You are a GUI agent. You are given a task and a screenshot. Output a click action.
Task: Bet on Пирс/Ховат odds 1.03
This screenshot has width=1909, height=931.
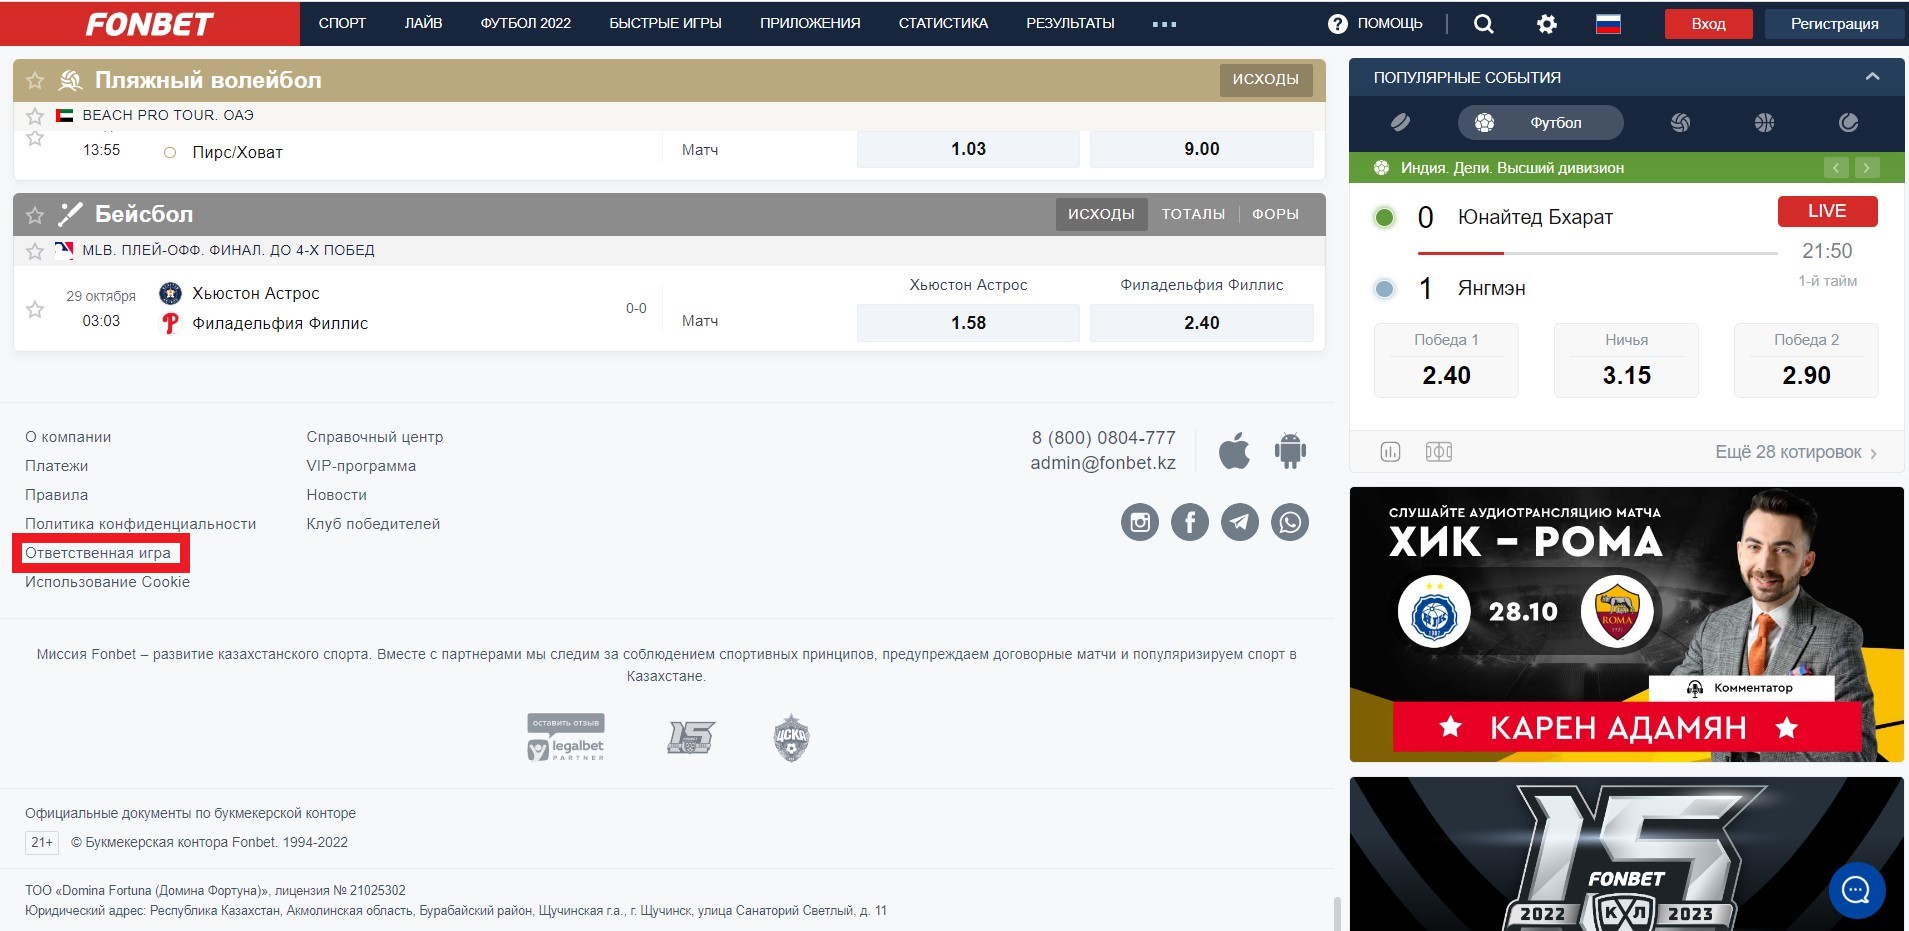[968, 149]
